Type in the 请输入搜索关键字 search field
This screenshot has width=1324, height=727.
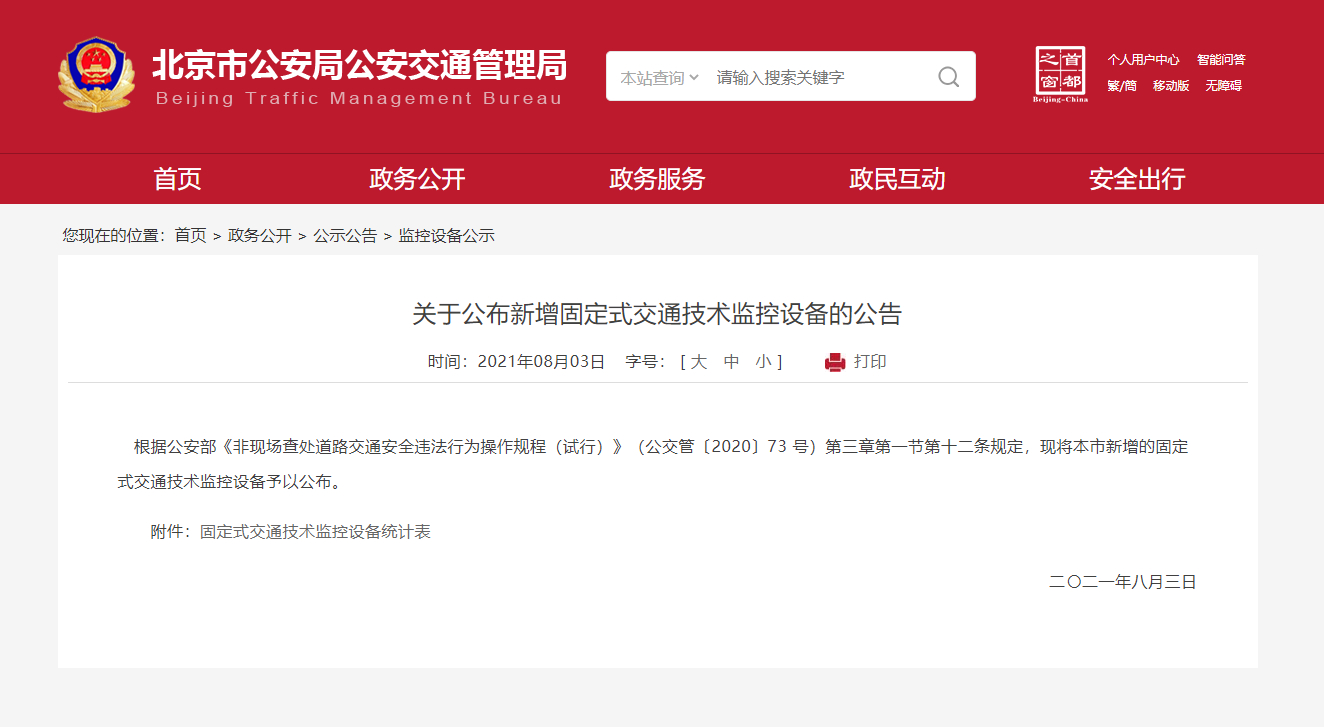pyautogui.click(x=820, y=77)
